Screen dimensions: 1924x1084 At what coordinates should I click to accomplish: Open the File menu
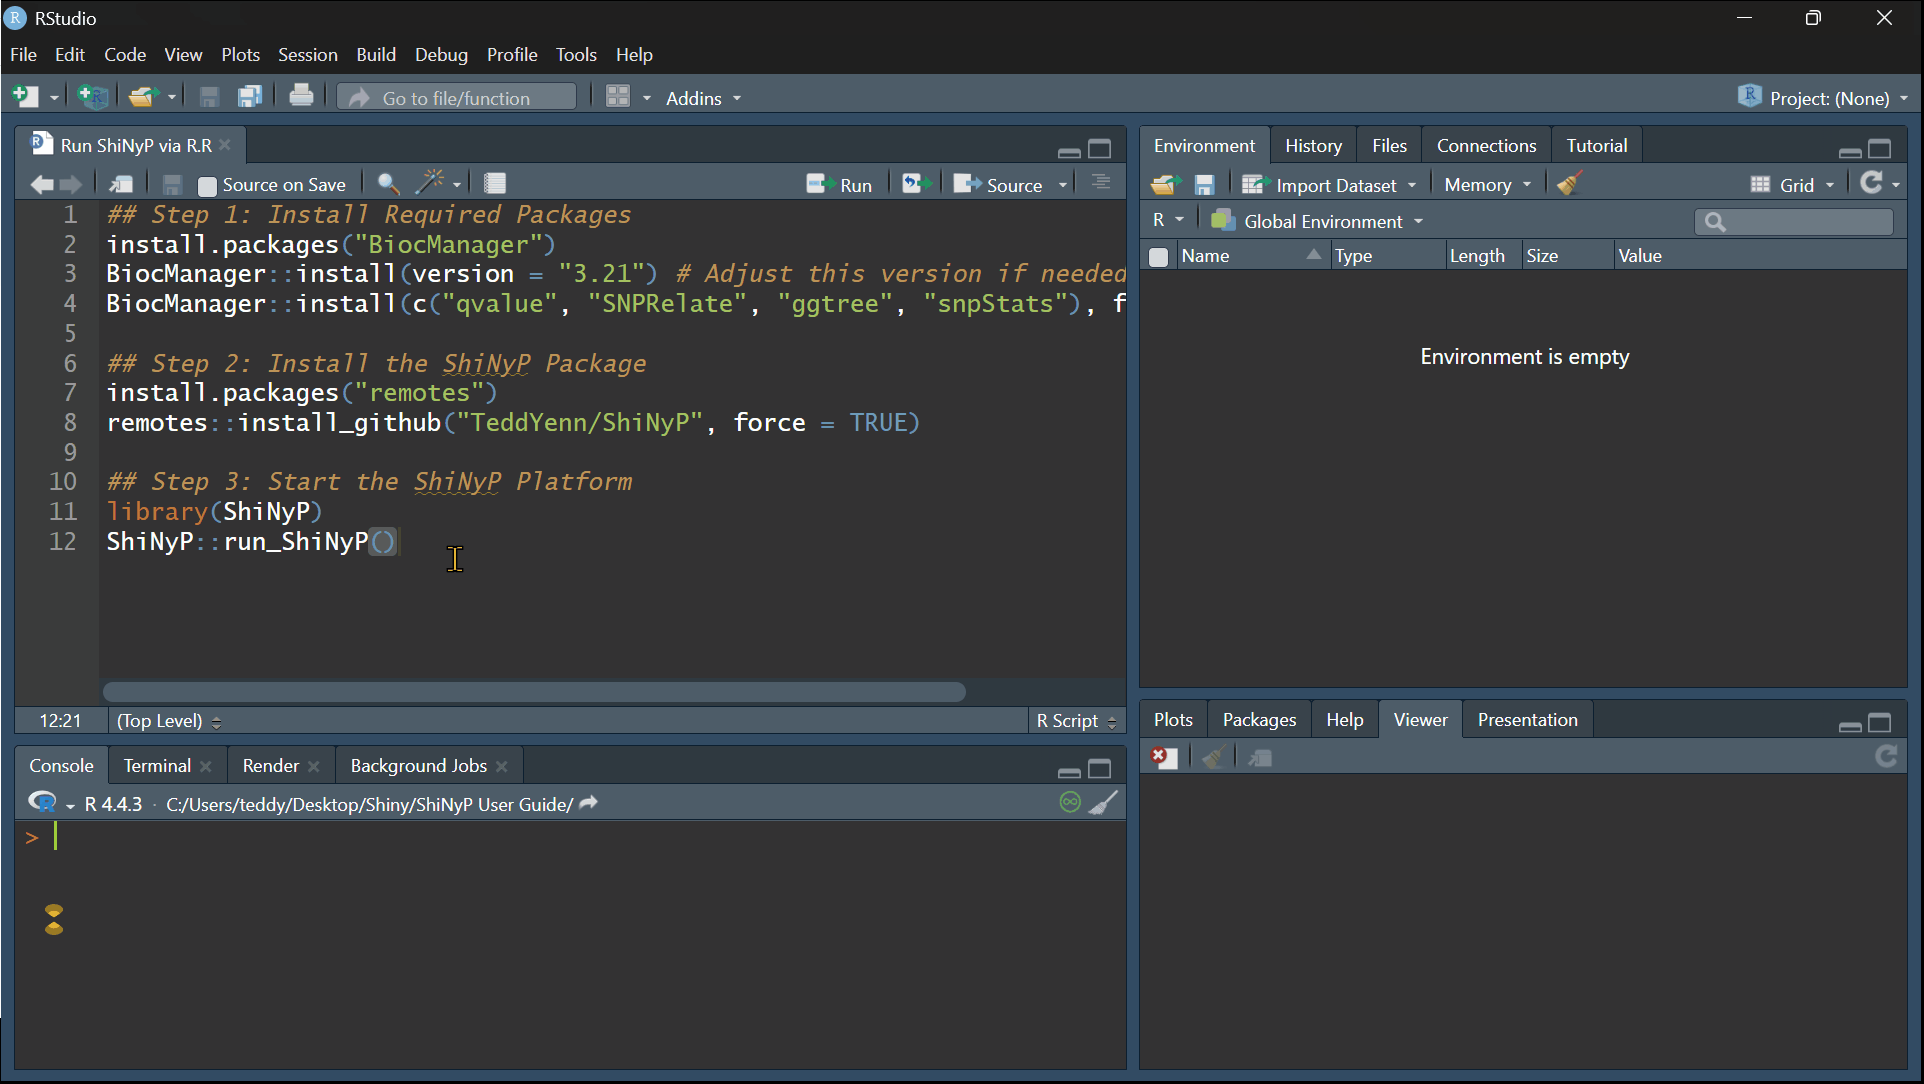coord(23,55)
